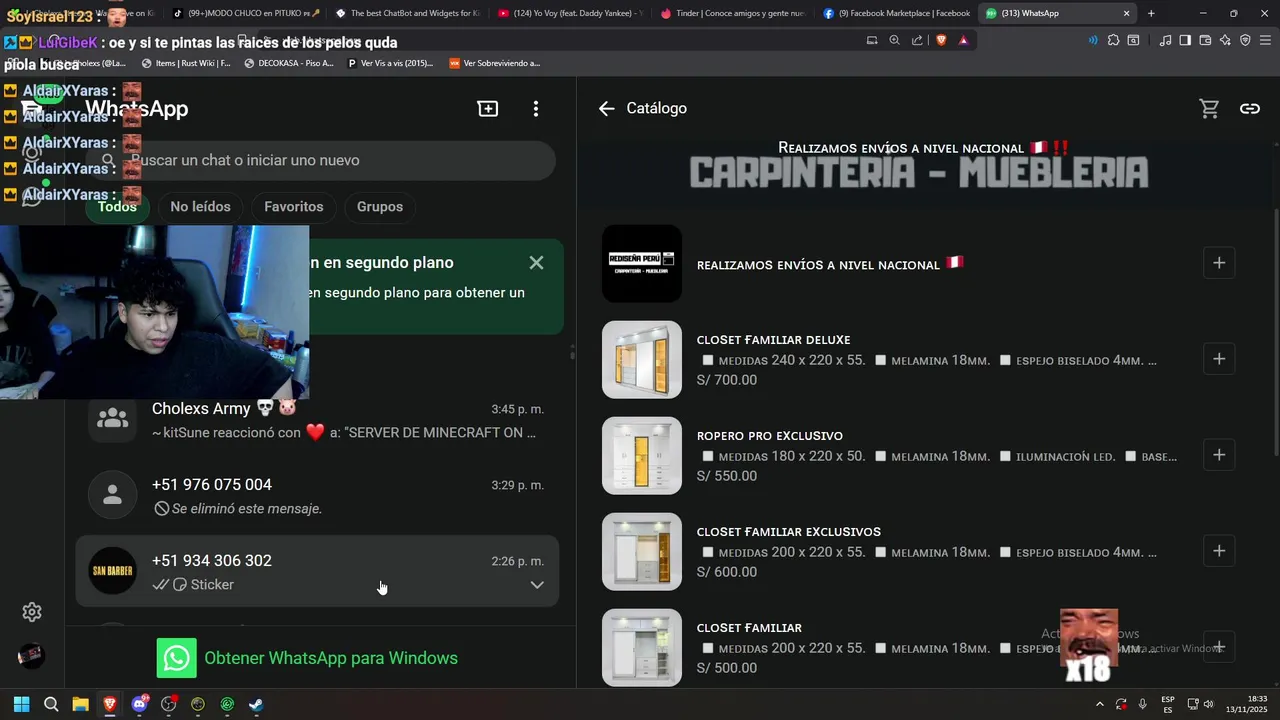Open Windows Start menu
1280x720 pixels.
point(21,704)
